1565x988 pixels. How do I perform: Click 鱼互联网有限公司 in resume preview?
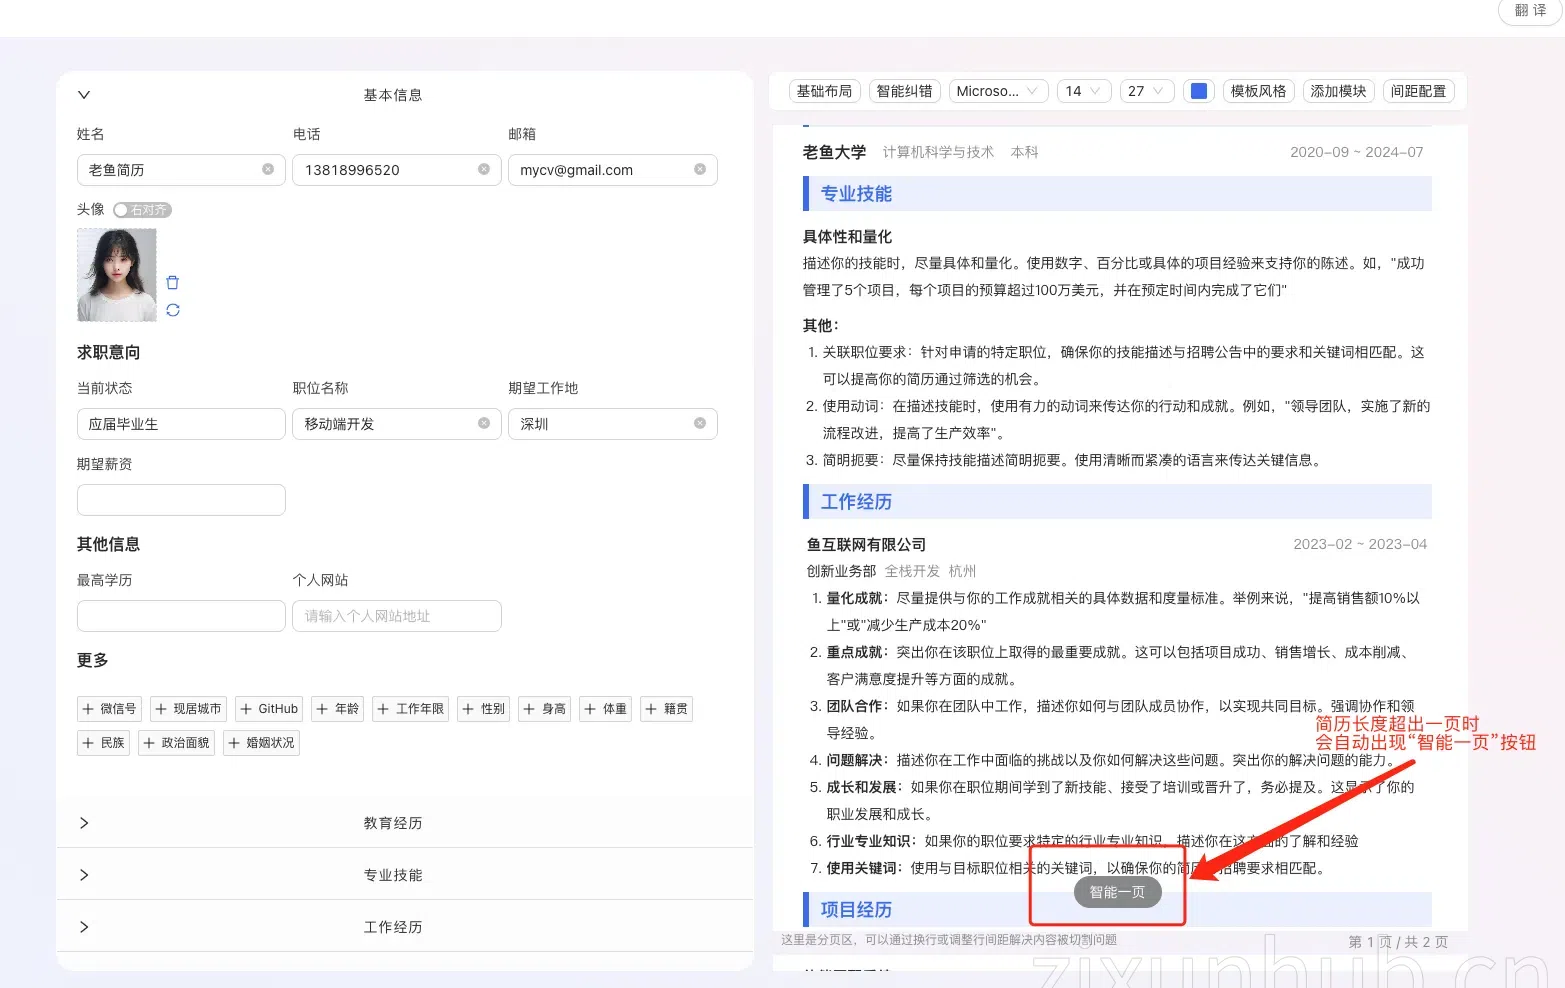(x=866, y=545)
